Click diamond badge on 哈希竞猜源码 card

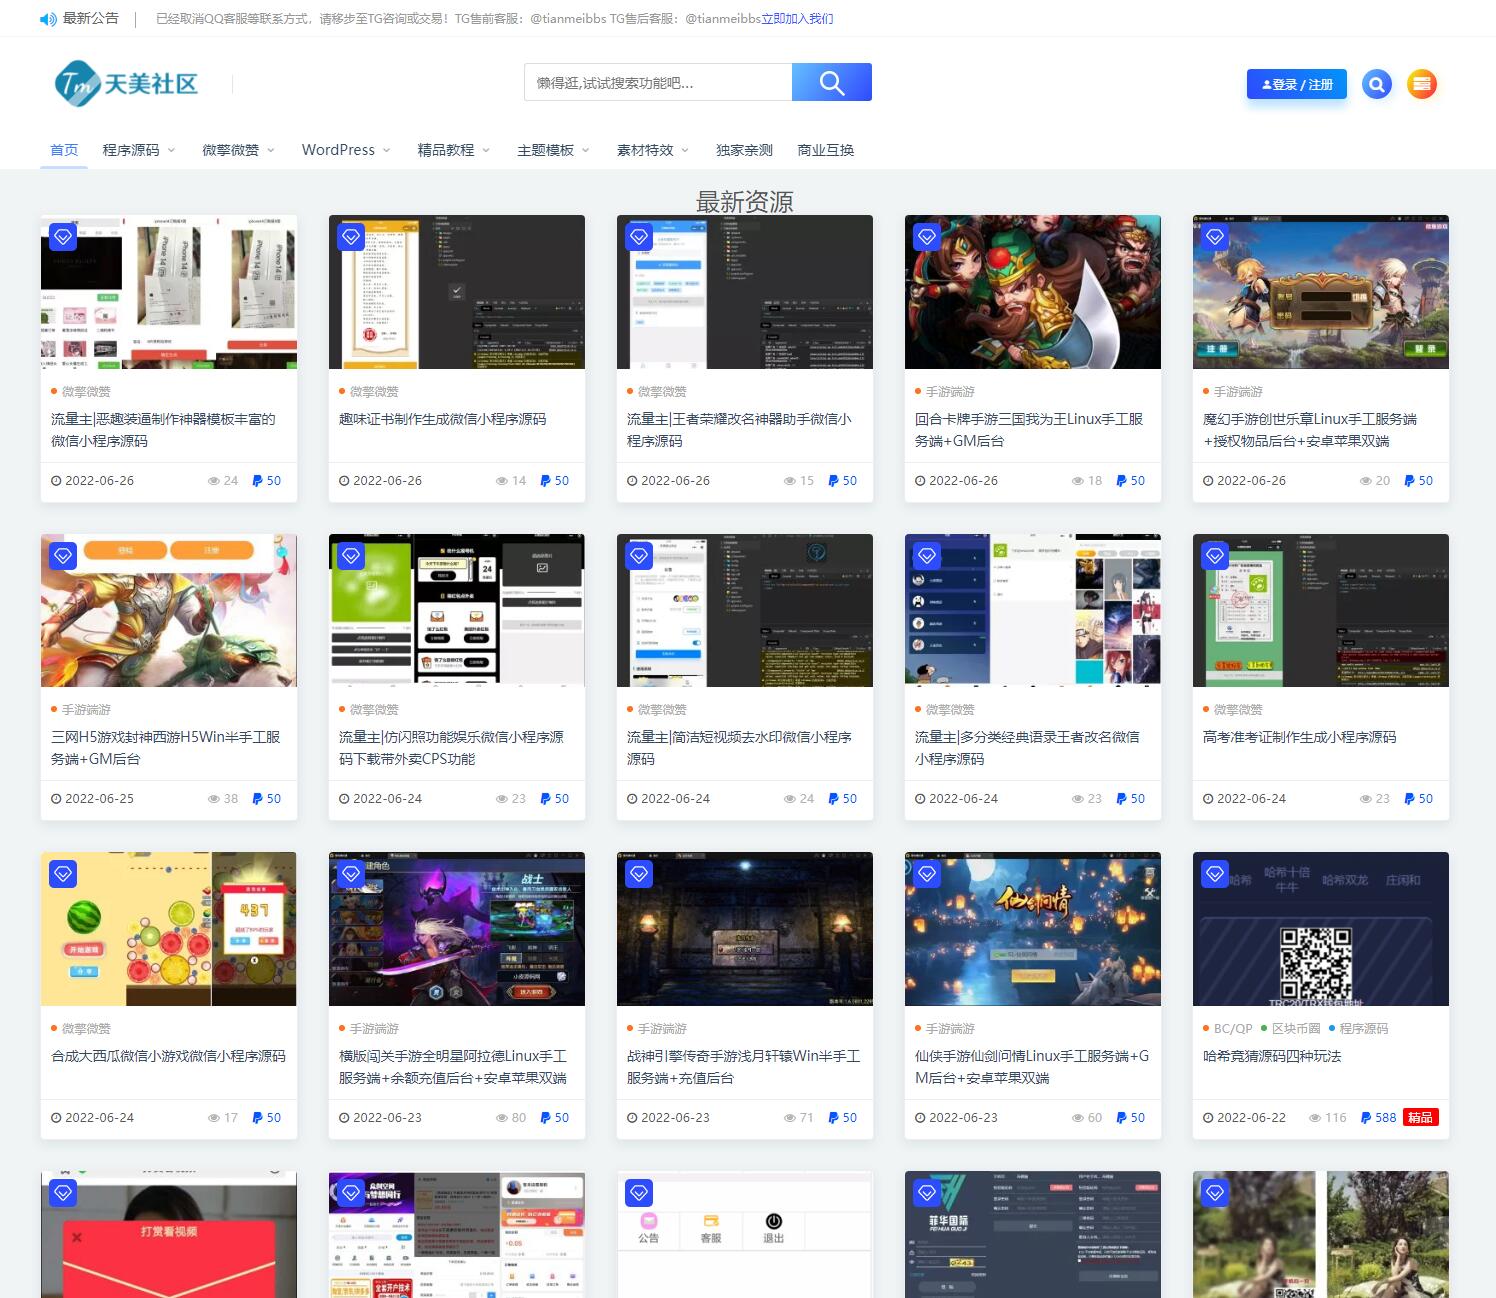(x=1215, y=874)
